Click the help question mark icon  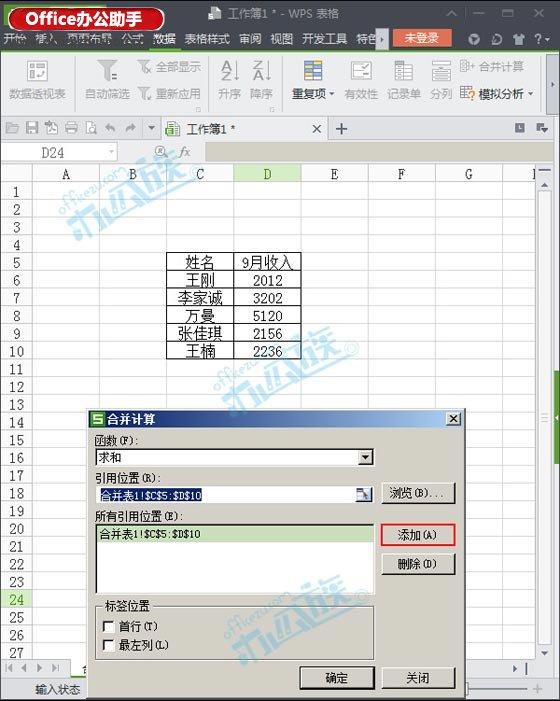[539, 39]
